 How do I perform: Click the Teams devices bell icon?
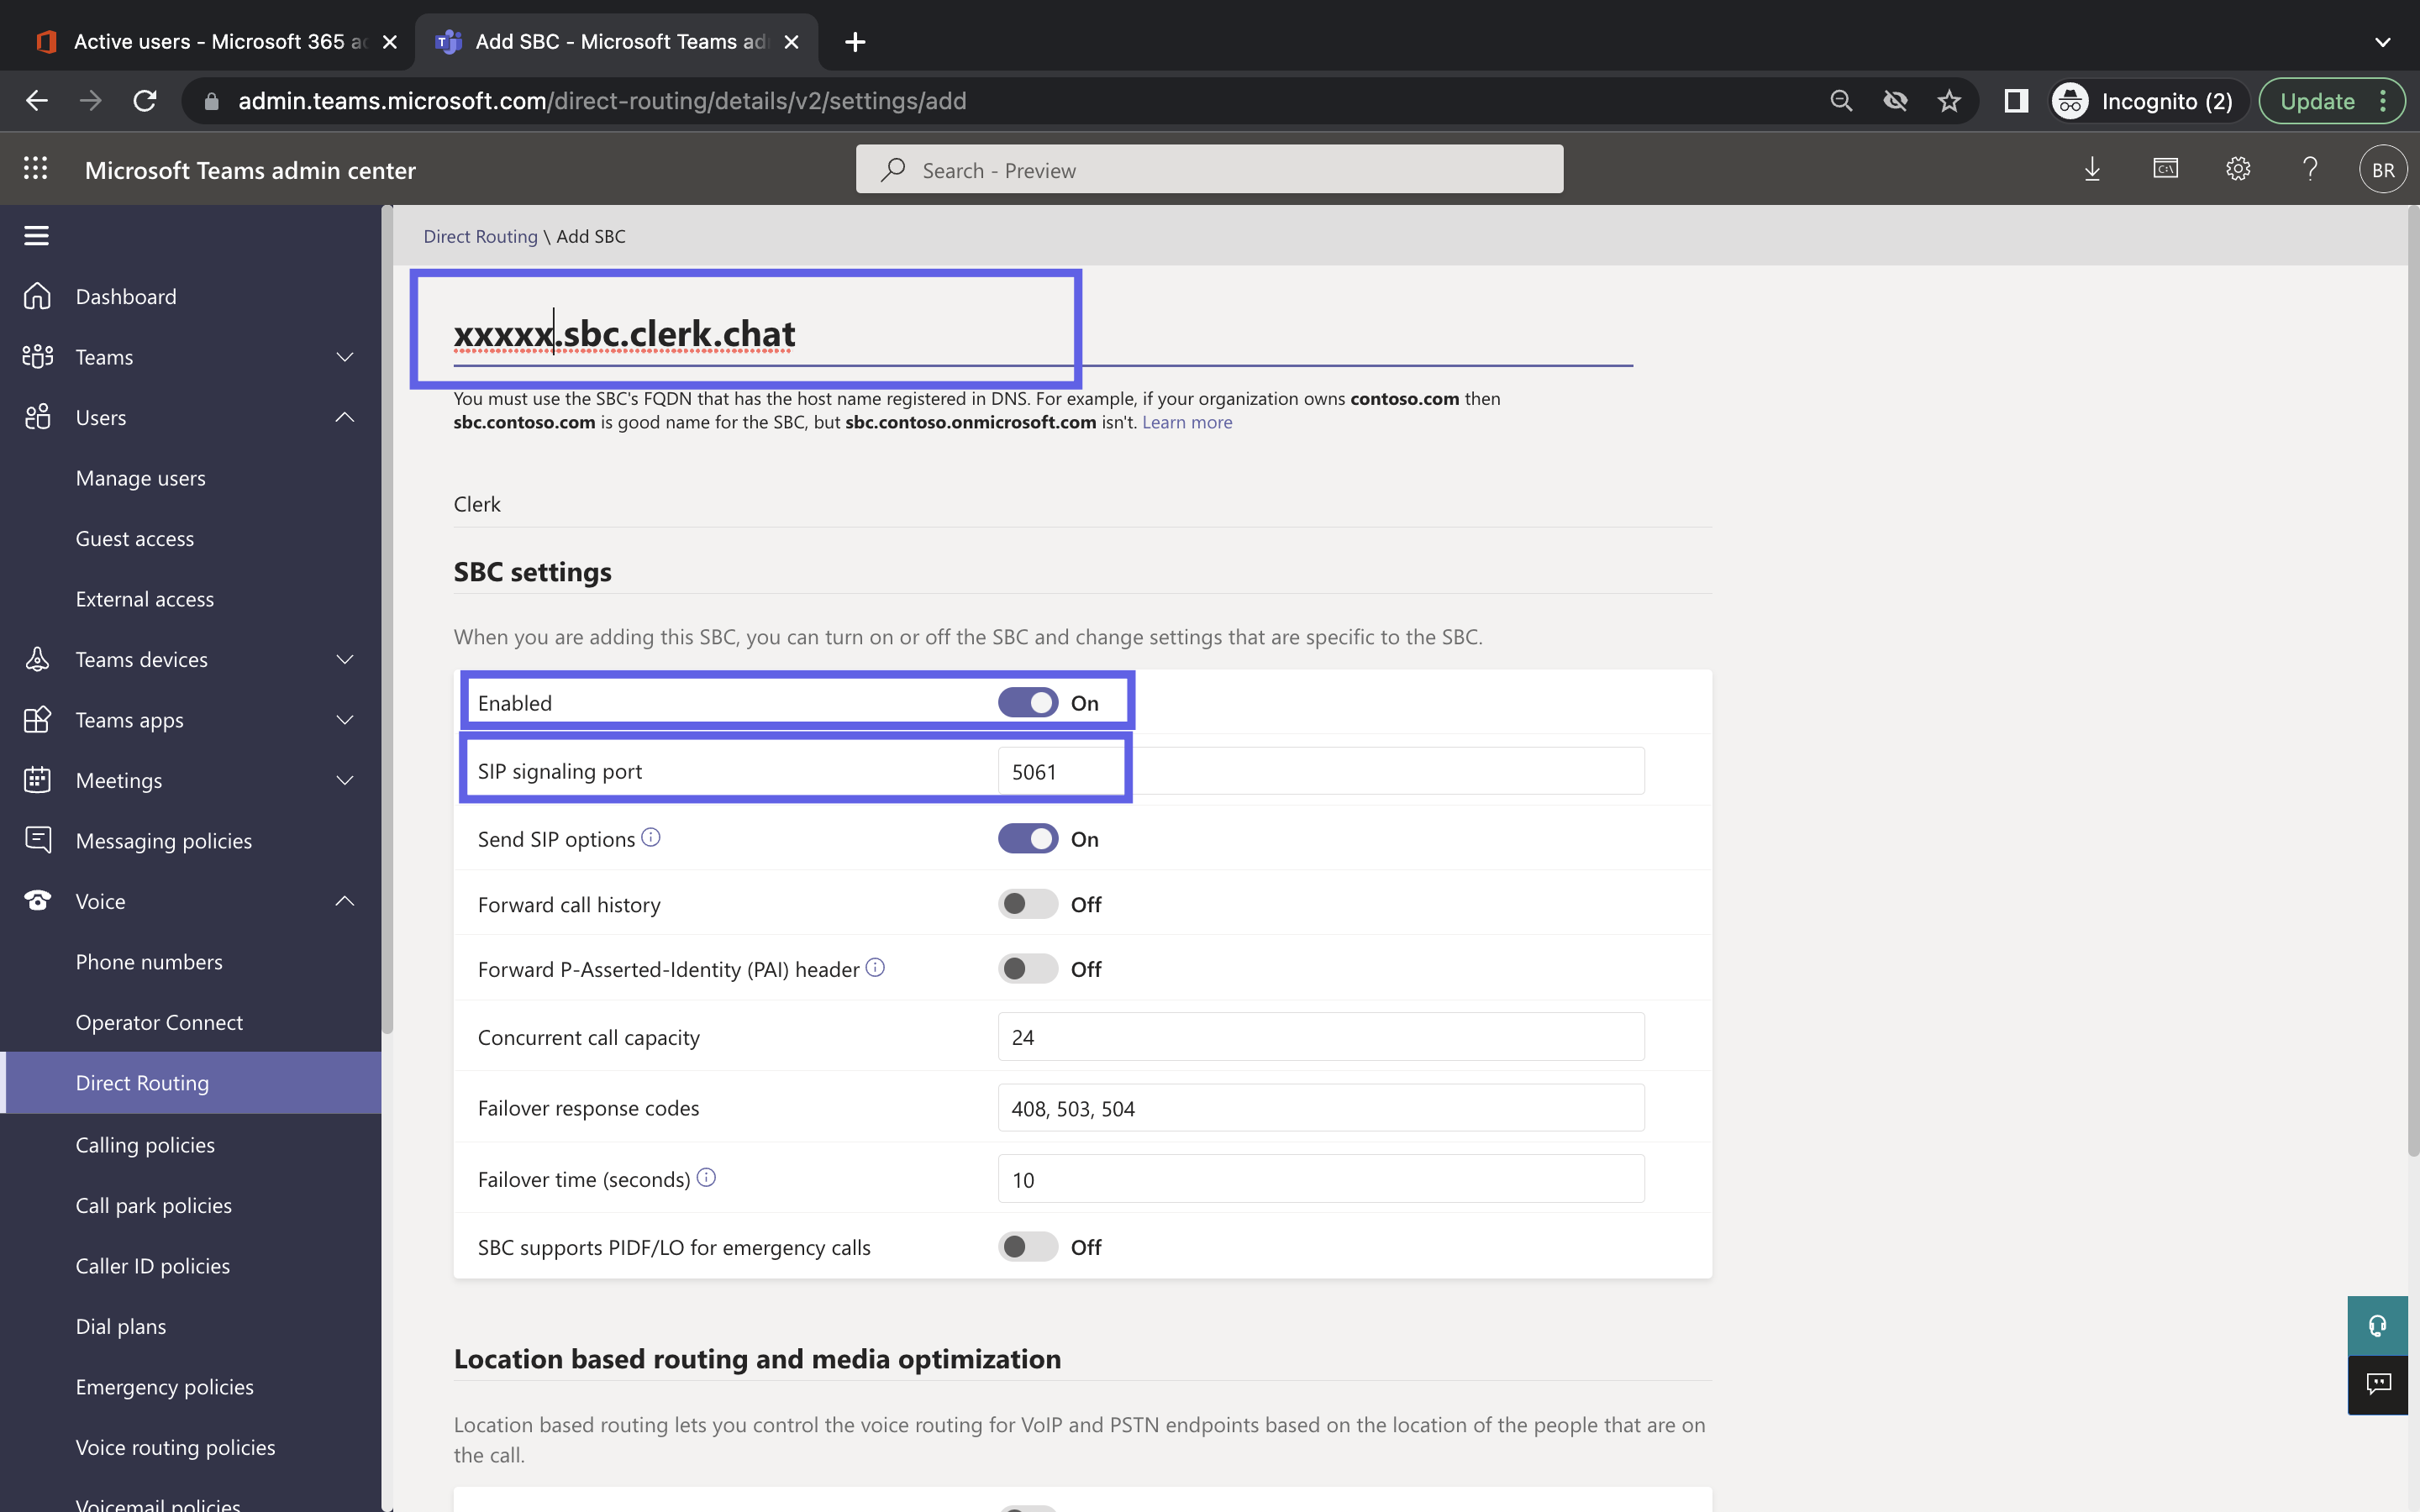coord(37,659)
